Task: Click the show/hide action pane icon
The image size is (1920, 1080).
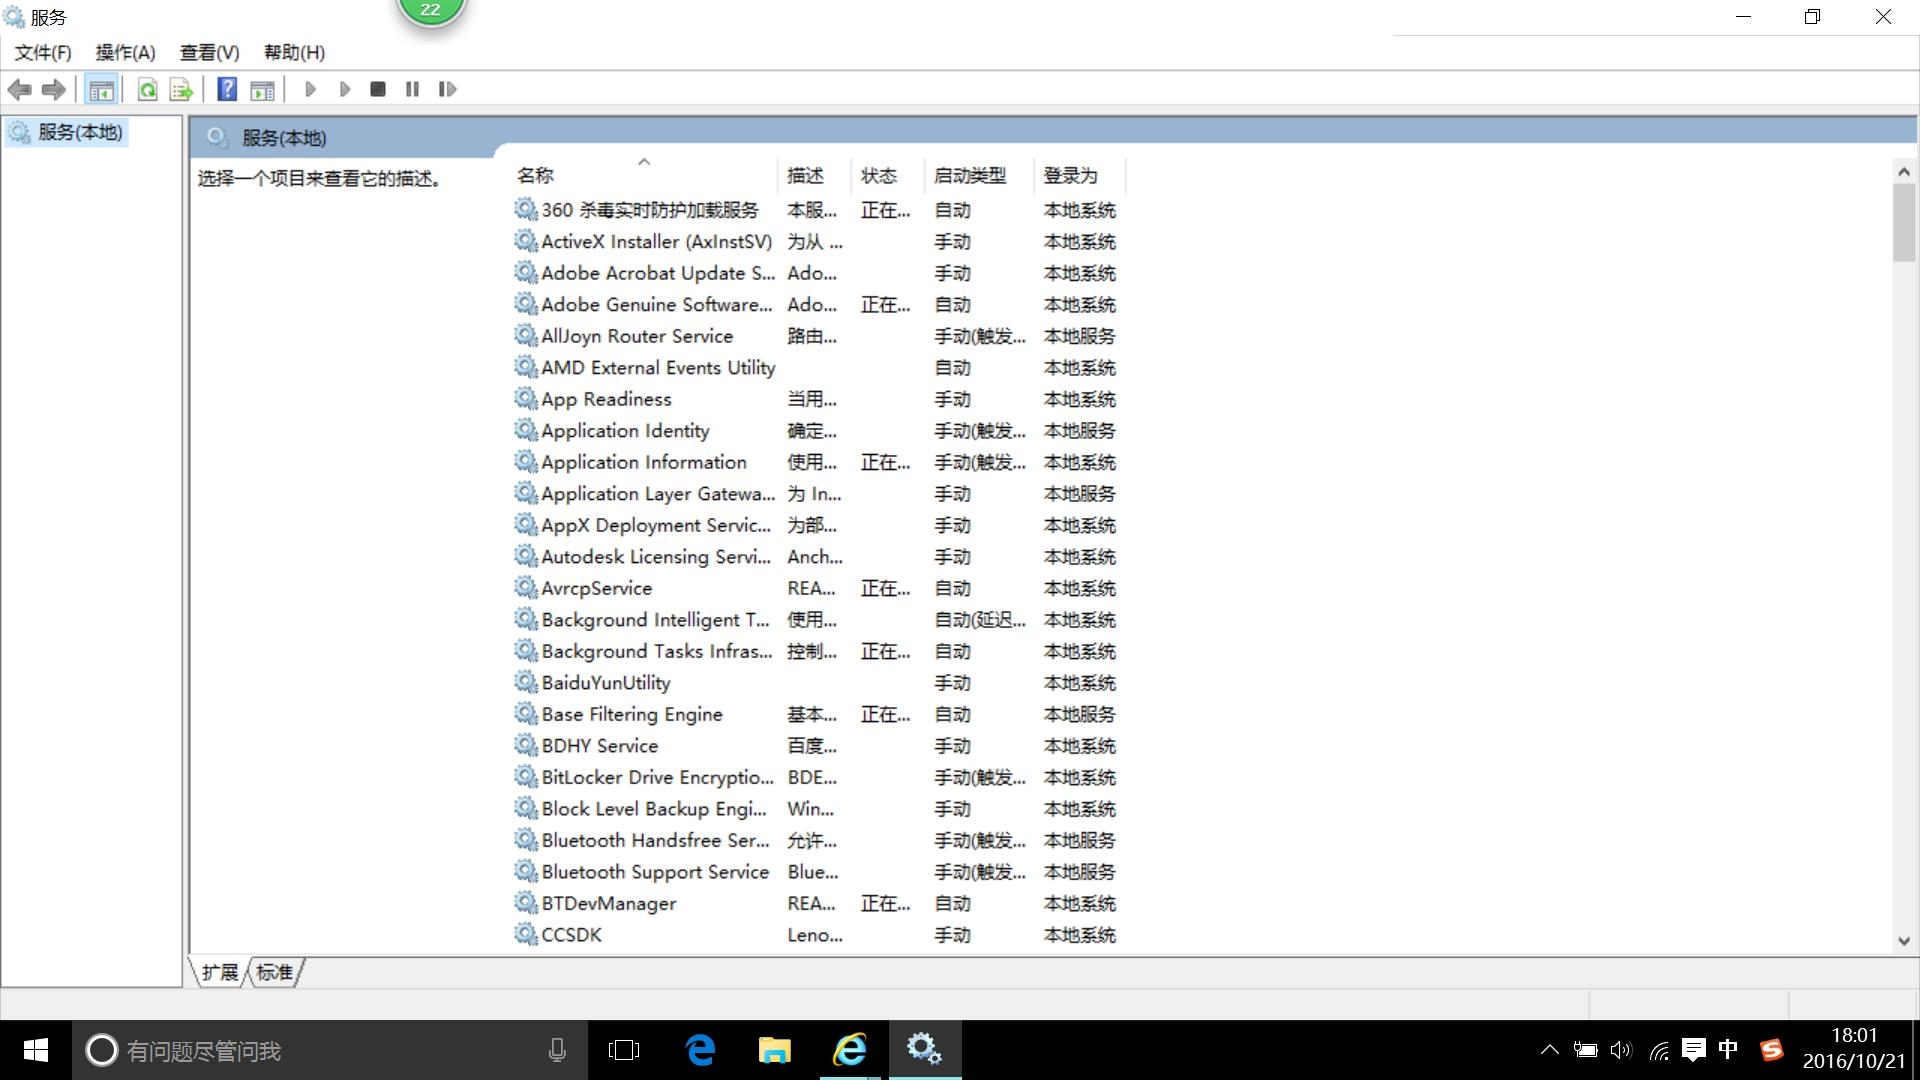Action: tap(262, 90)
